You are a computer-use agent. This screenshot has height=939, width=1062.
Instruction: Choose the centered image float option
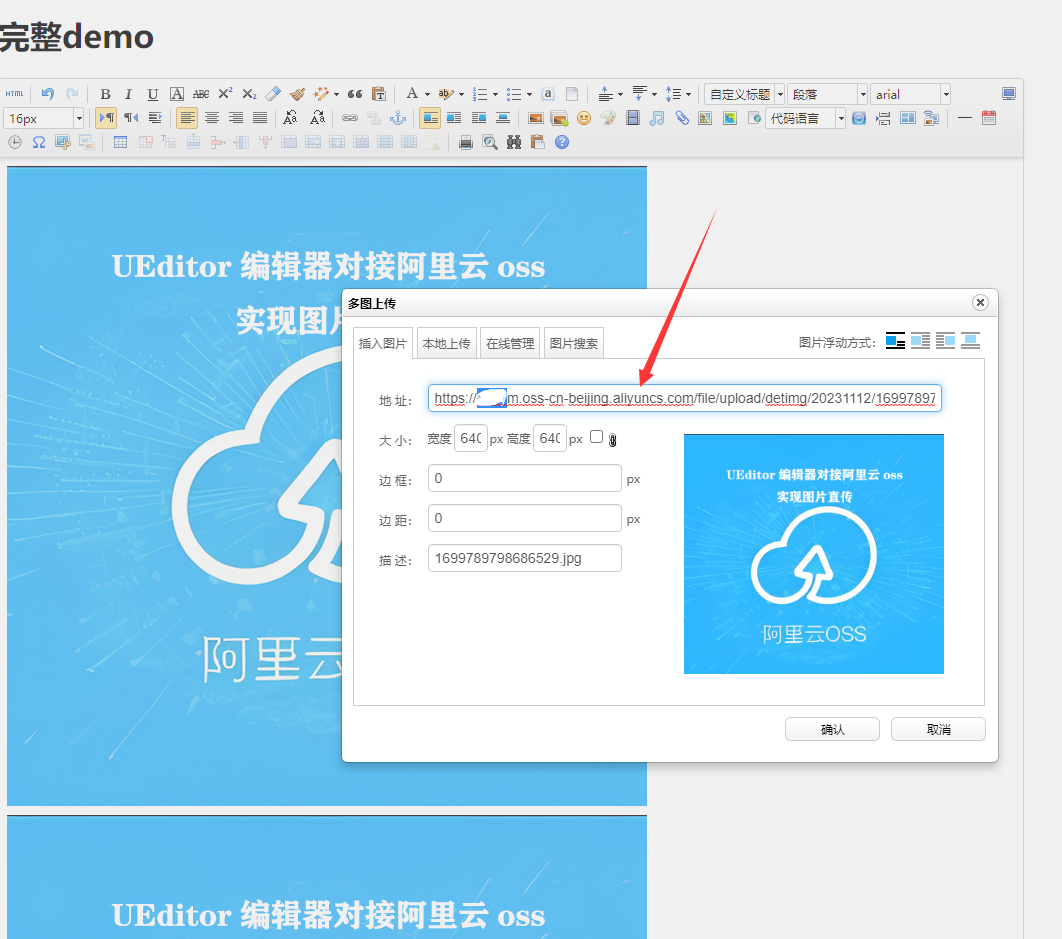[970, 341]
